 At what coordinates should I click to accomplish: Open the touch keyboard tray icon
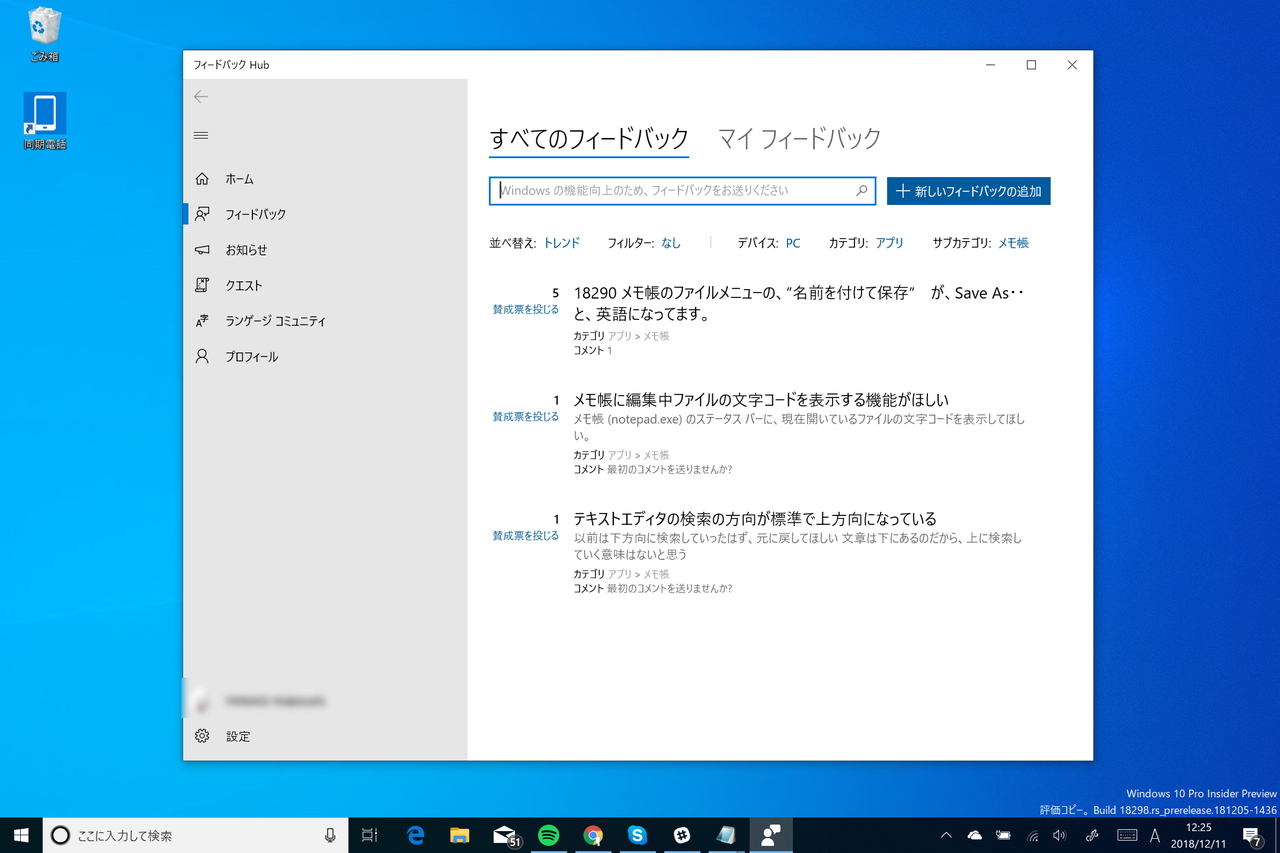tap(1127, 835)
